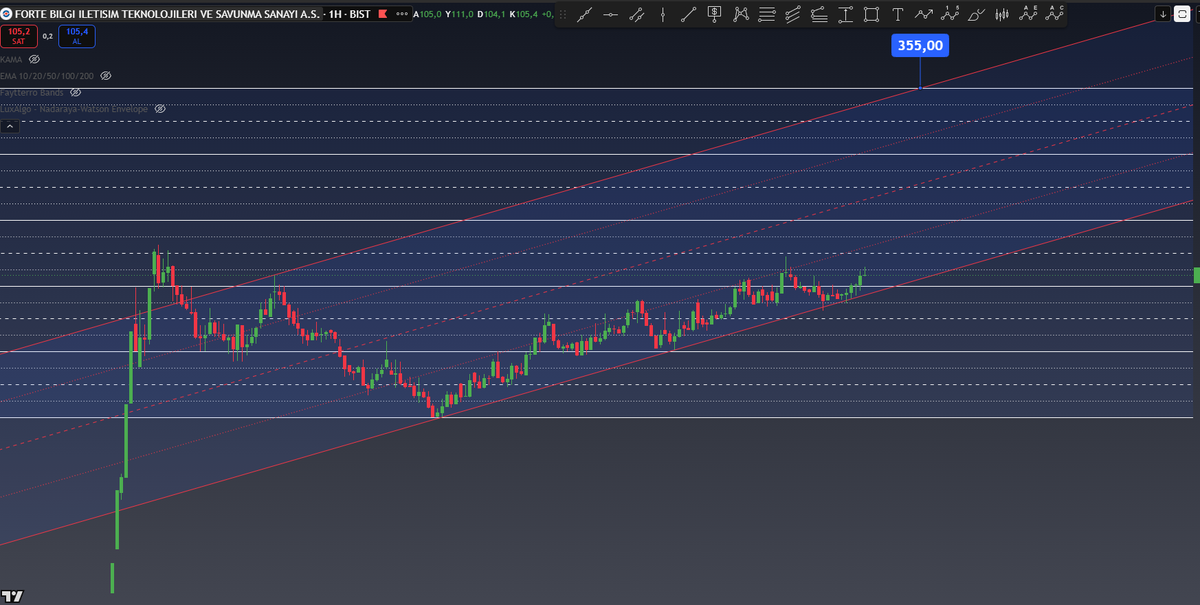This screenshot has width=1200, height=605.
Task: Click the FORTE BILGI ILETISIM symbol title
Action: coord(168,14)
